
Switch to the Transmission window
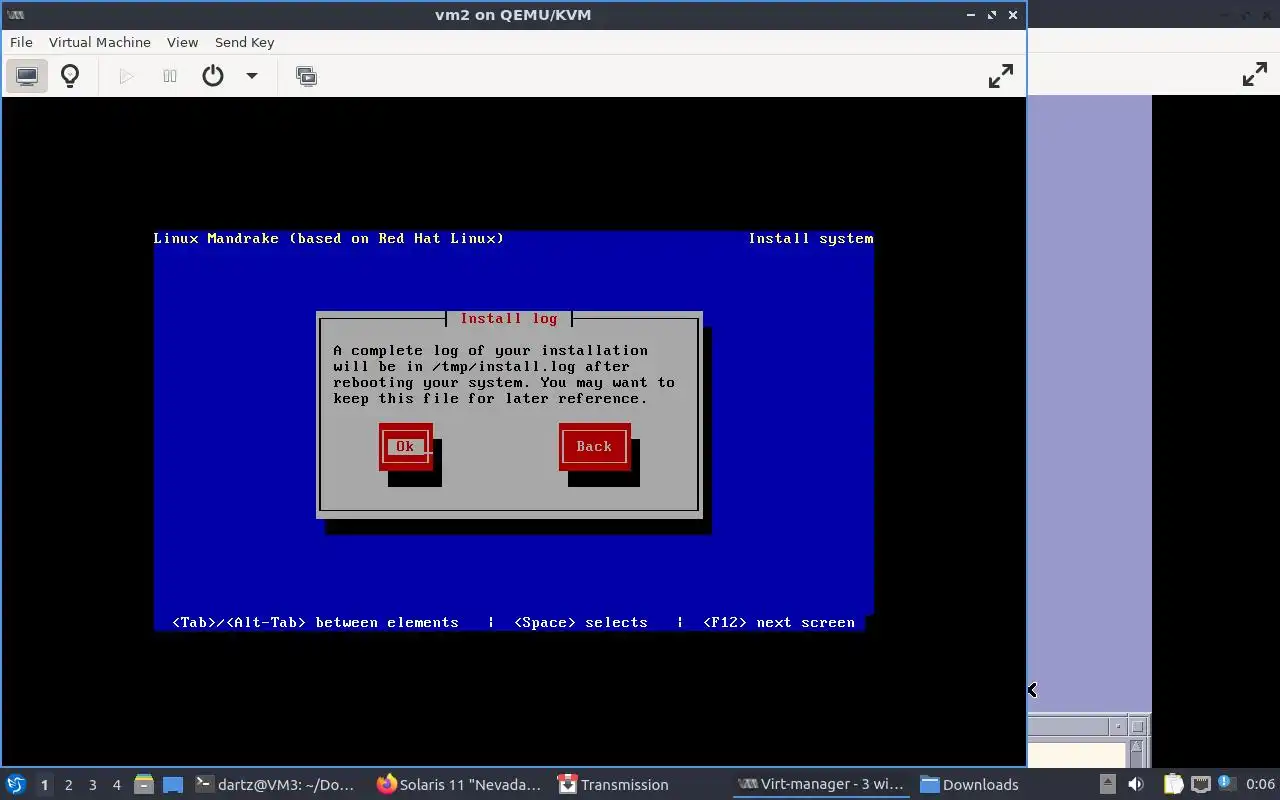click(613, 785)
